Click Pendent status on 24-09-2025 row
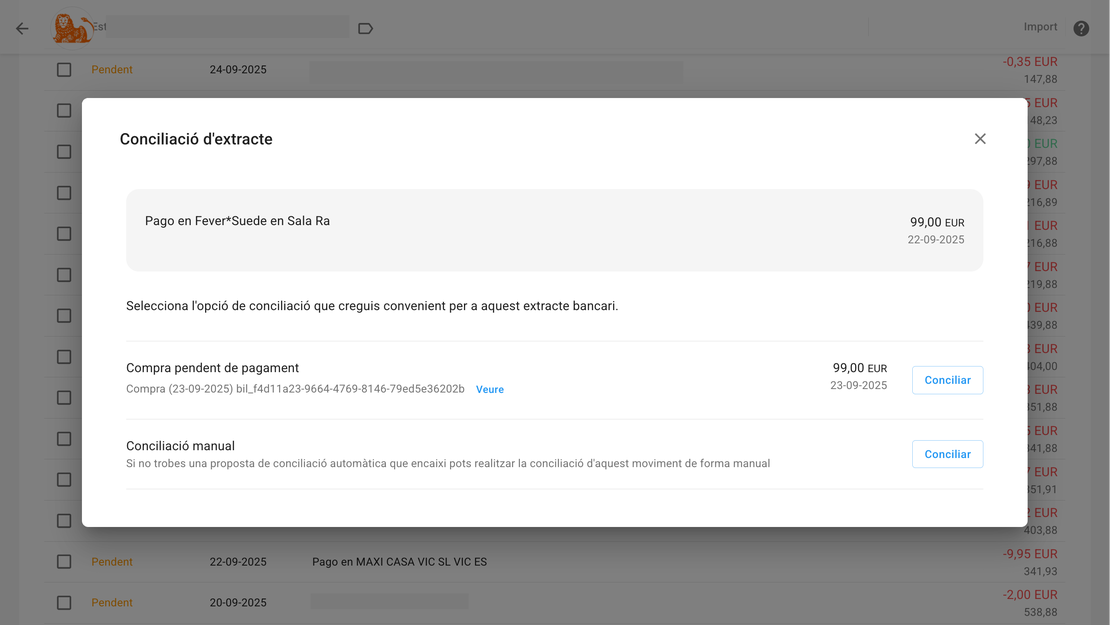This screenshot has height=625, width=1110. [x=112, y=70]
